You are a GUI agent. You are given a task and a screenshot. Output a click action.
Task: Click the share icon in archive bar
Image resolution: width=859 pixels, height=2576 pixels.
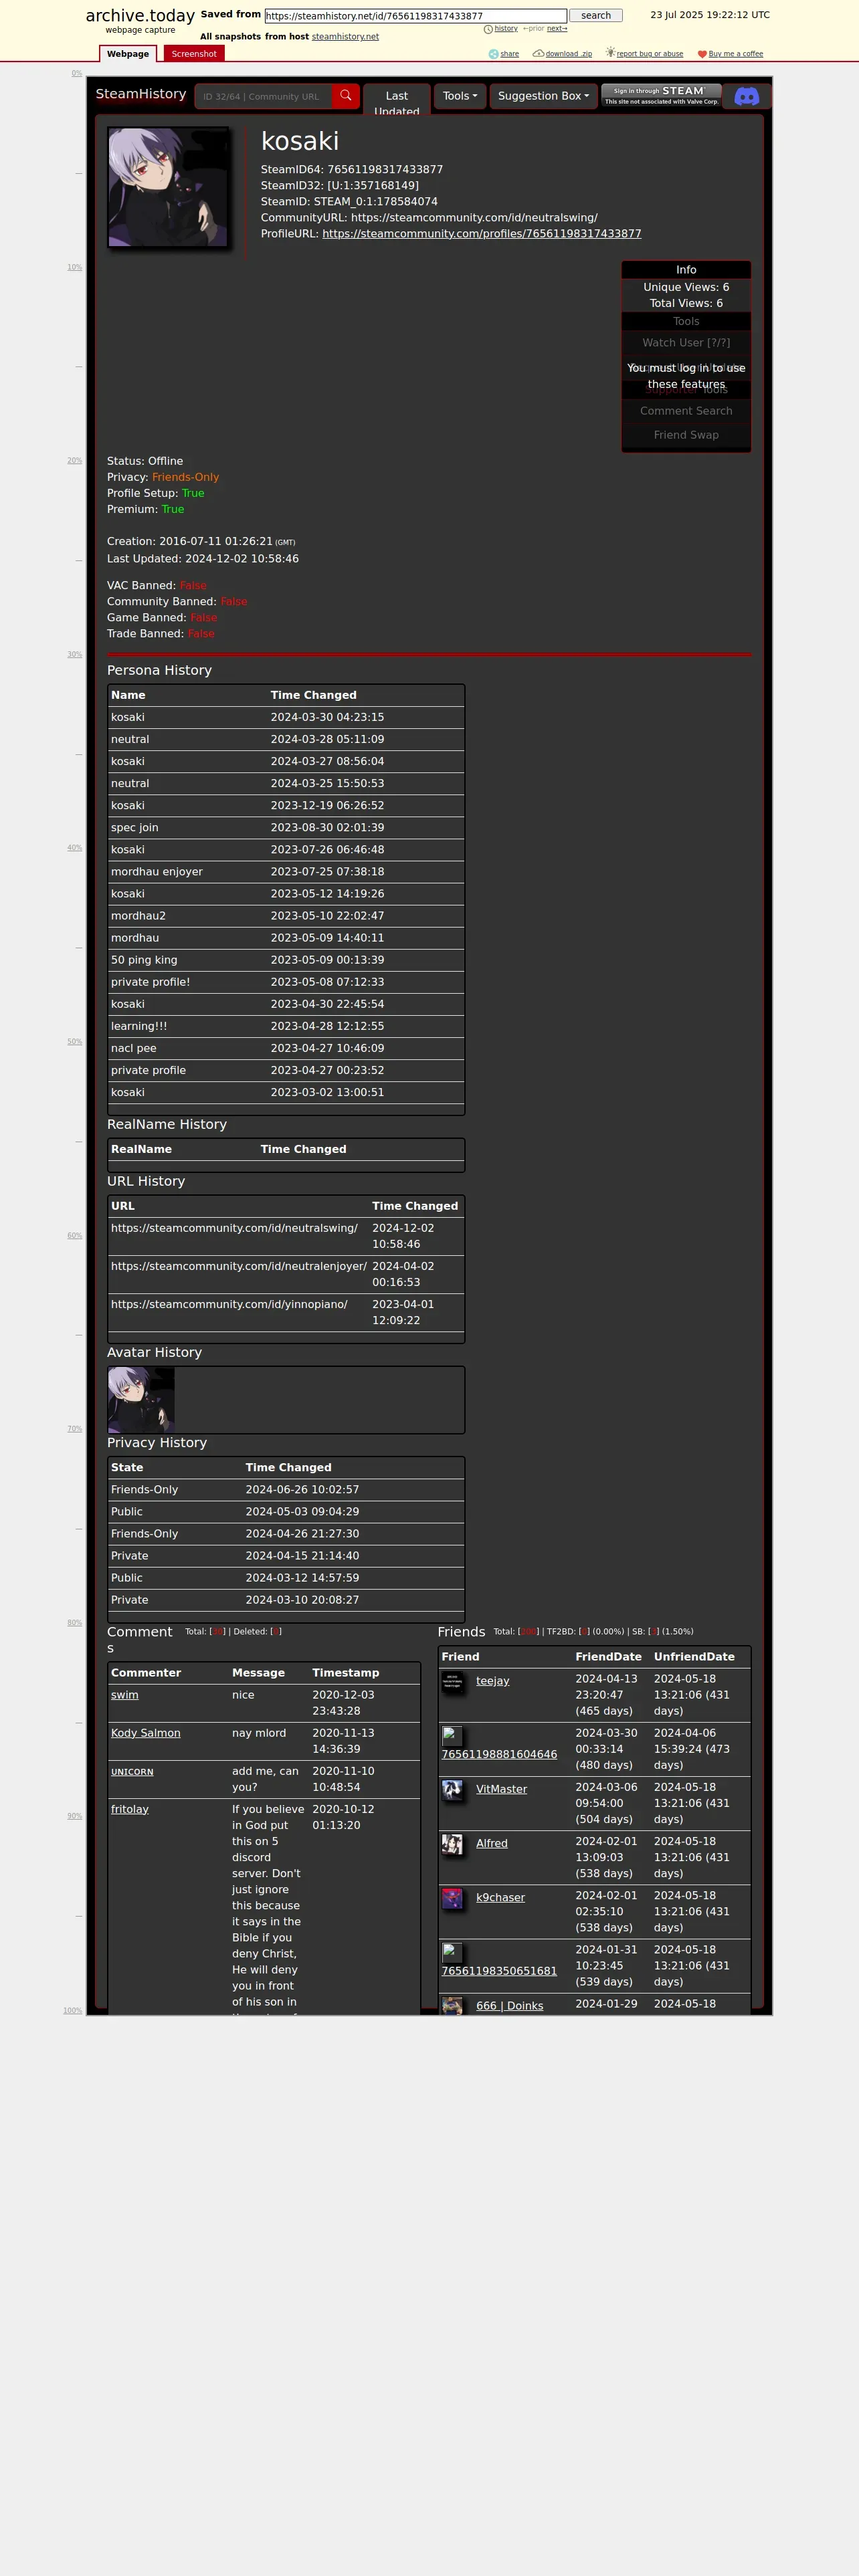[493, 54]
